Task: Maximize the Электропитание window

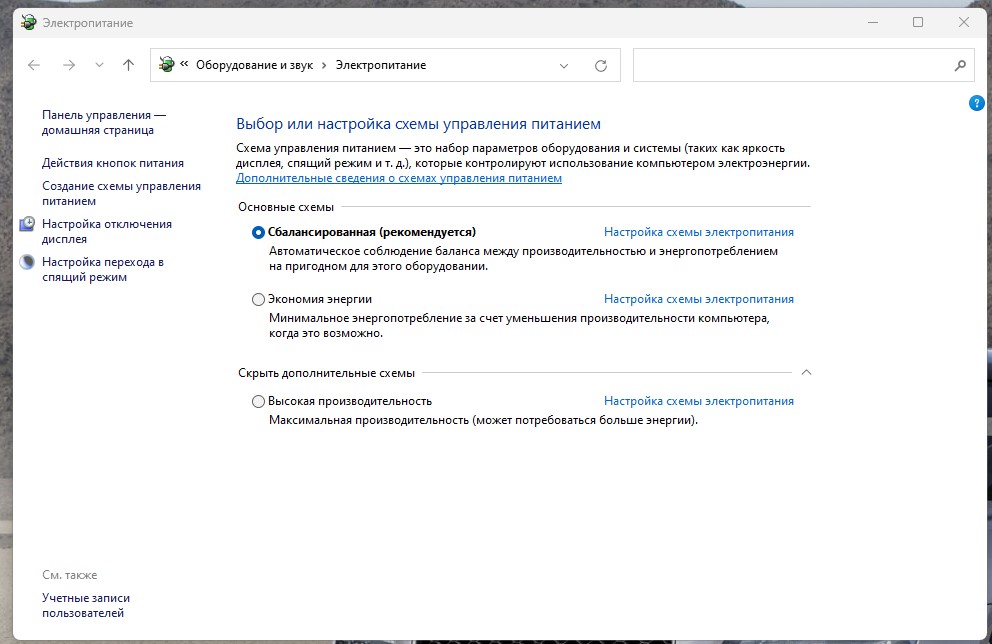Action: (918, 22)
